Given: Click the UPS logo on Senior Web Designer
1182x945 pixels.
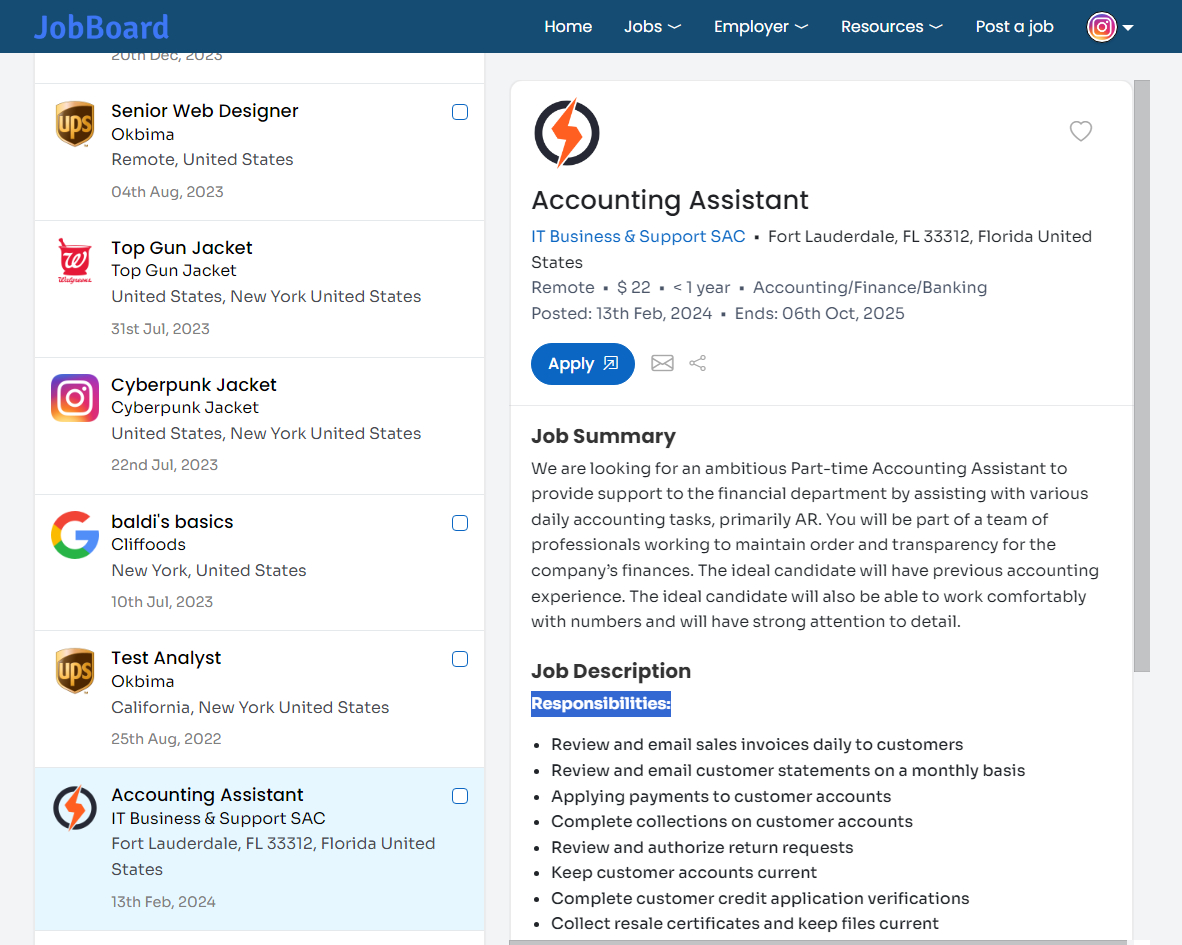Looking at the screenshot, I should click(75, 124).
